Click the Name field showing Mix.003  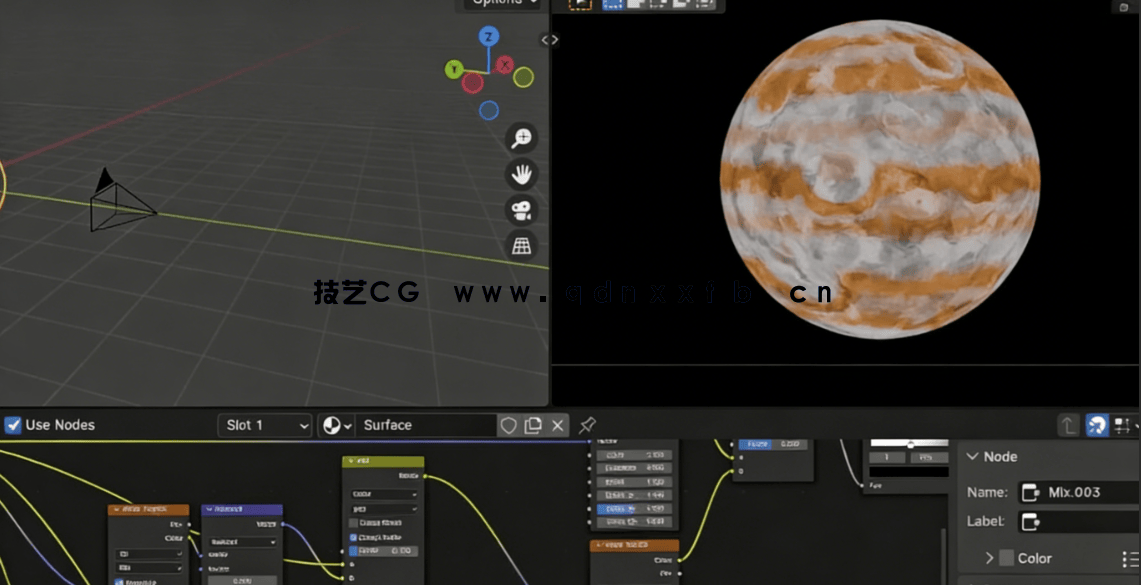click(1078, 492)
